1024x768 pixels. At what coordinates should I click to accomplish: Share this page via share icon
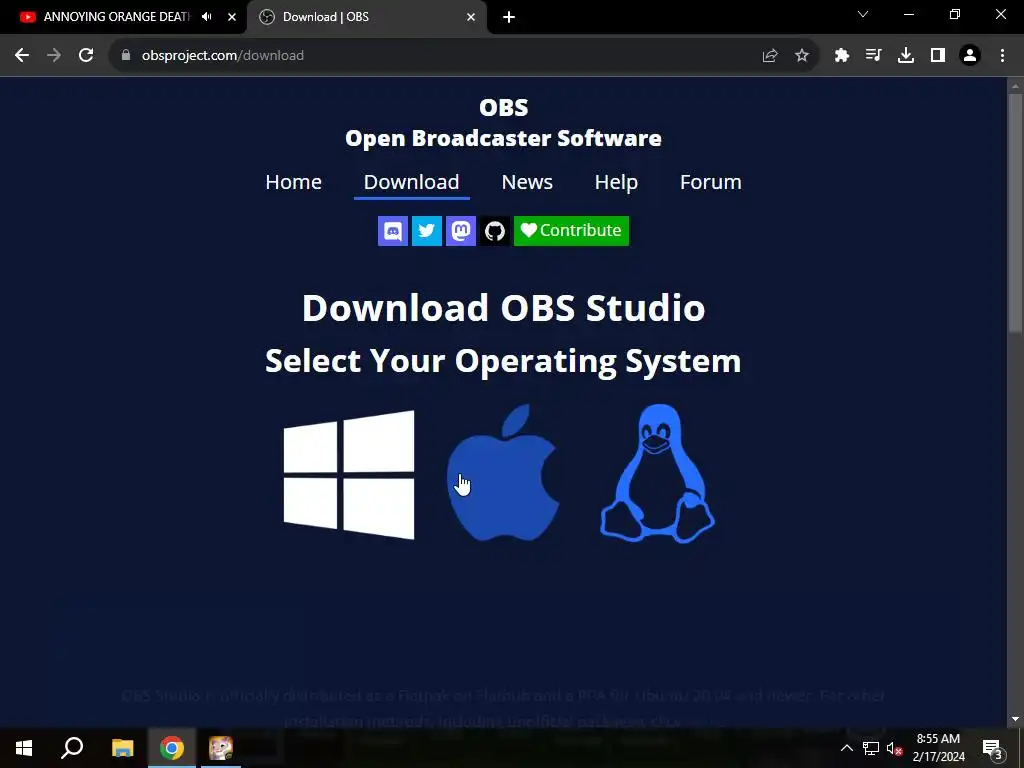pos(770,56)
